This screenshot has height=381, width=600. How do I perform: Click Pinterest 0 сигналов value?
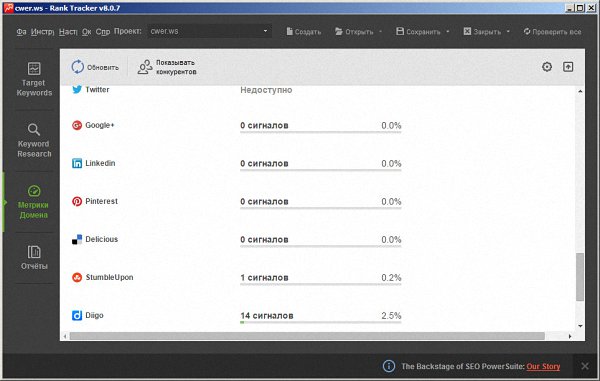[x=264, y=202]
